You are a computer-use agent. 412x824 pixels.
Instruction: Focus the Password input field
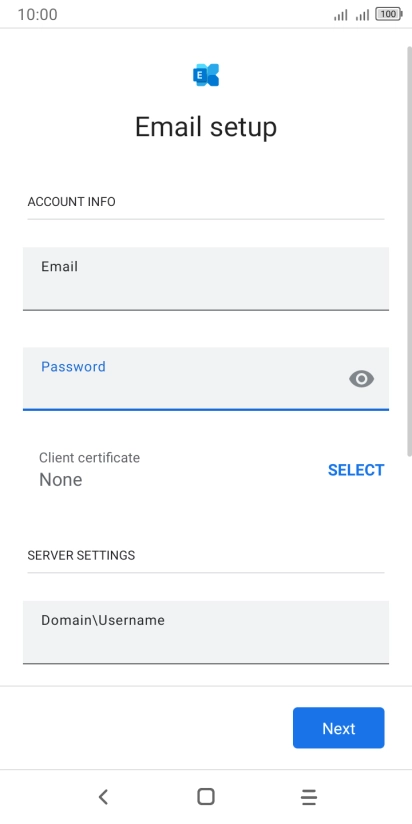[x=206, y=379]
